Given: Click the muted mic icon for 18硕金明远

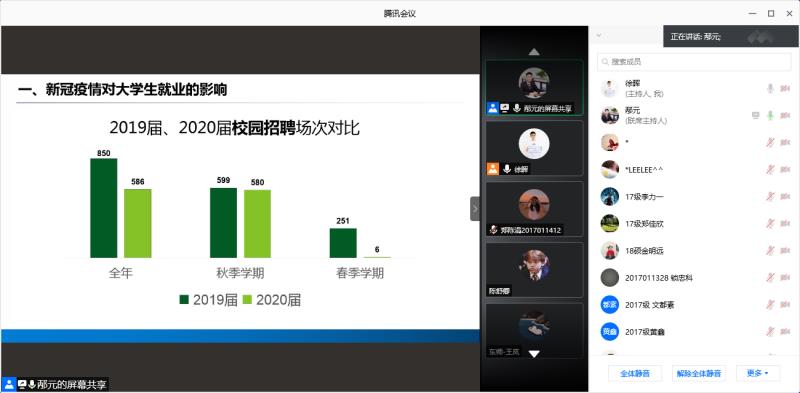Looking at the screenshot, I should pos(770,251).
